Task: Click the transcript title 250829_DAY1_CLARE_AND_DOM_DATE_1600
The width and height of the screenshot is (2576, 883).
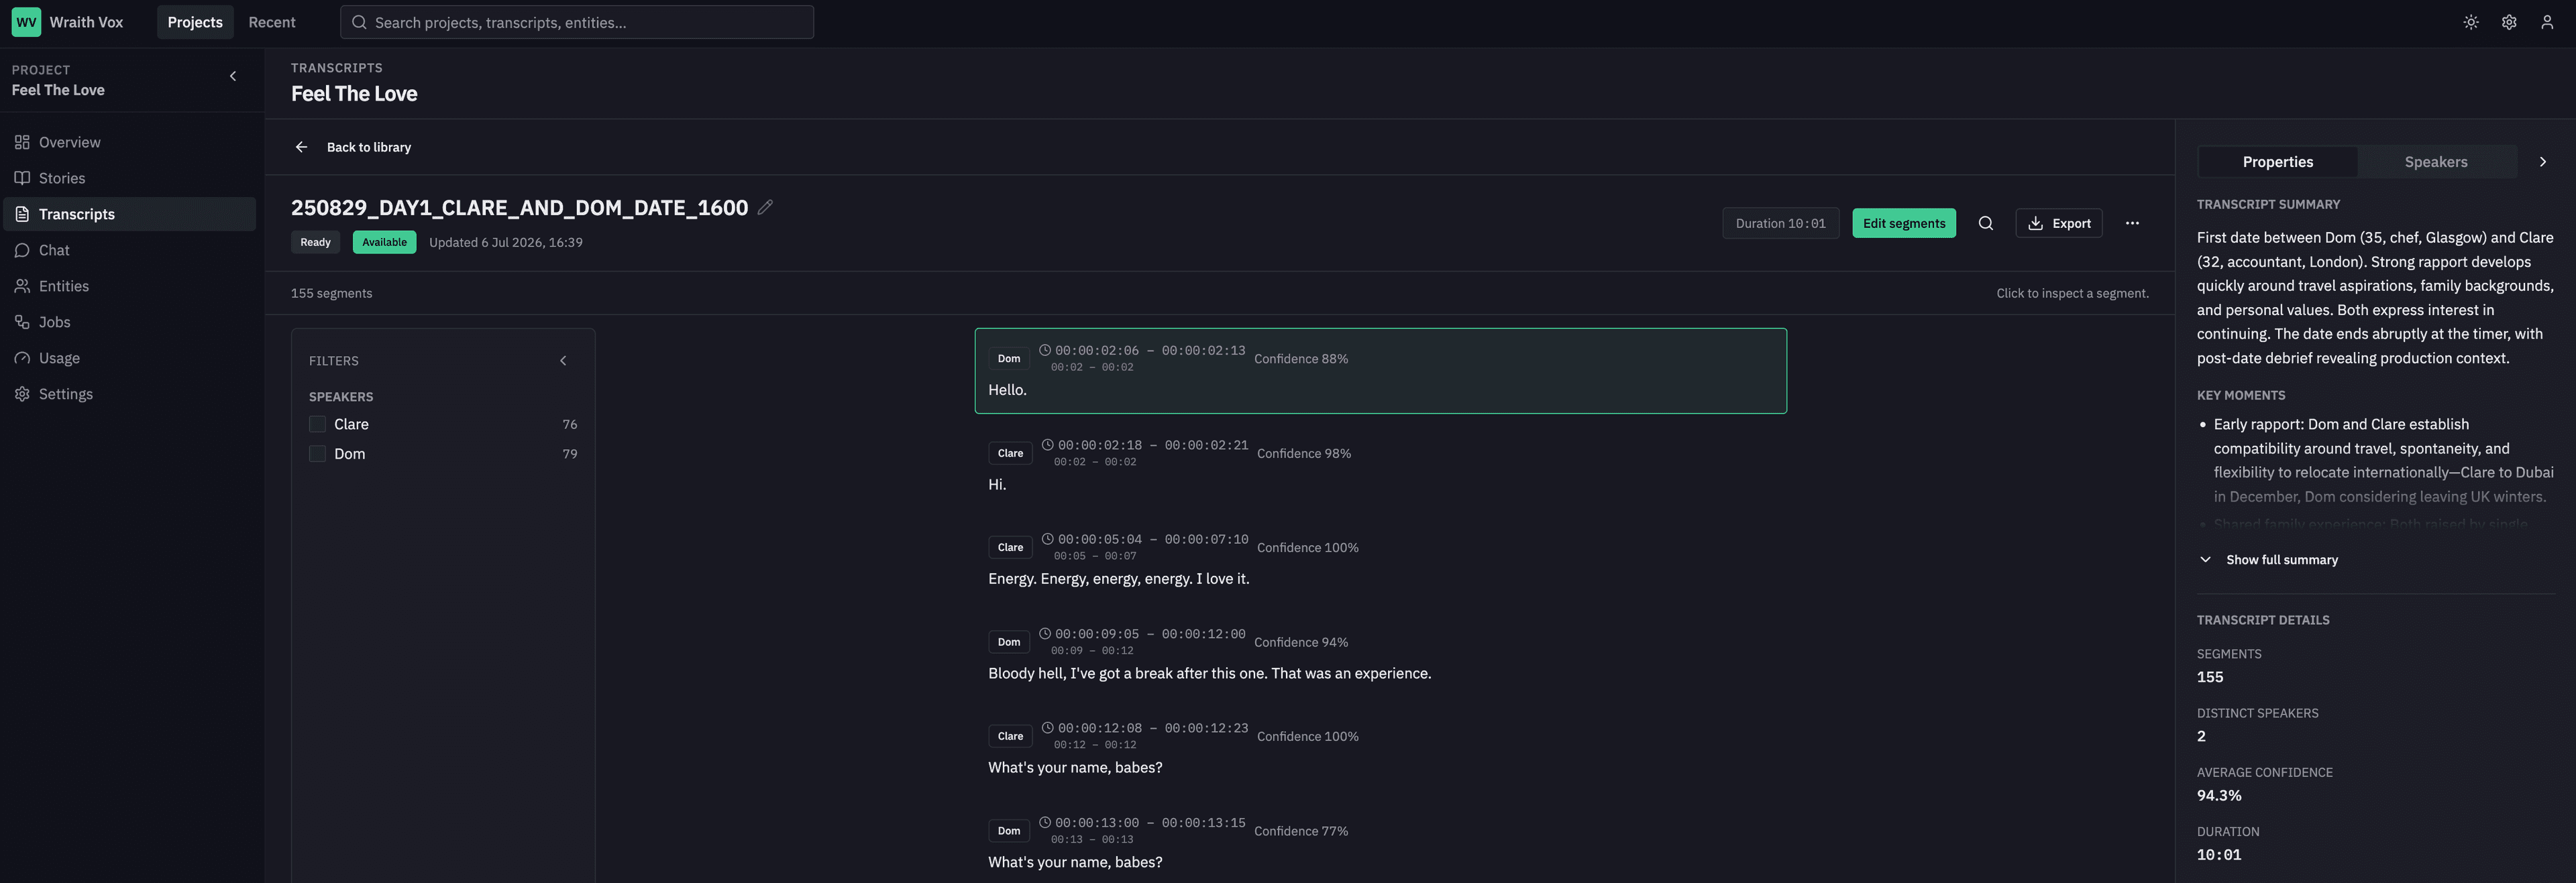Action: 519,207
